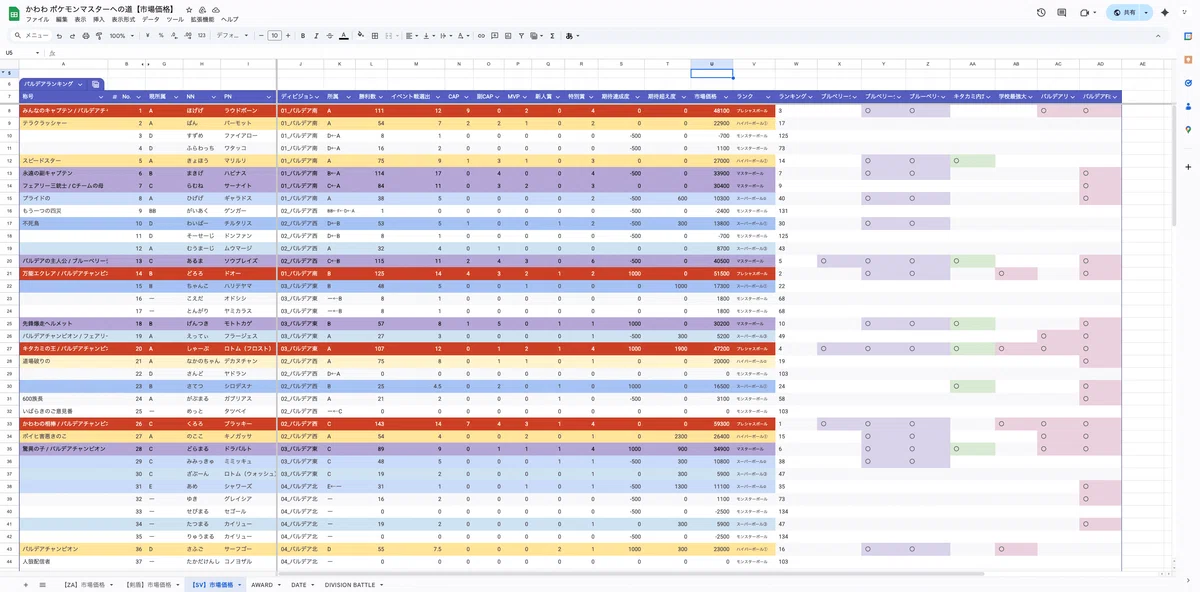
Task: Switch to the AWARD sheet tab
Action: tap(262, 584)
